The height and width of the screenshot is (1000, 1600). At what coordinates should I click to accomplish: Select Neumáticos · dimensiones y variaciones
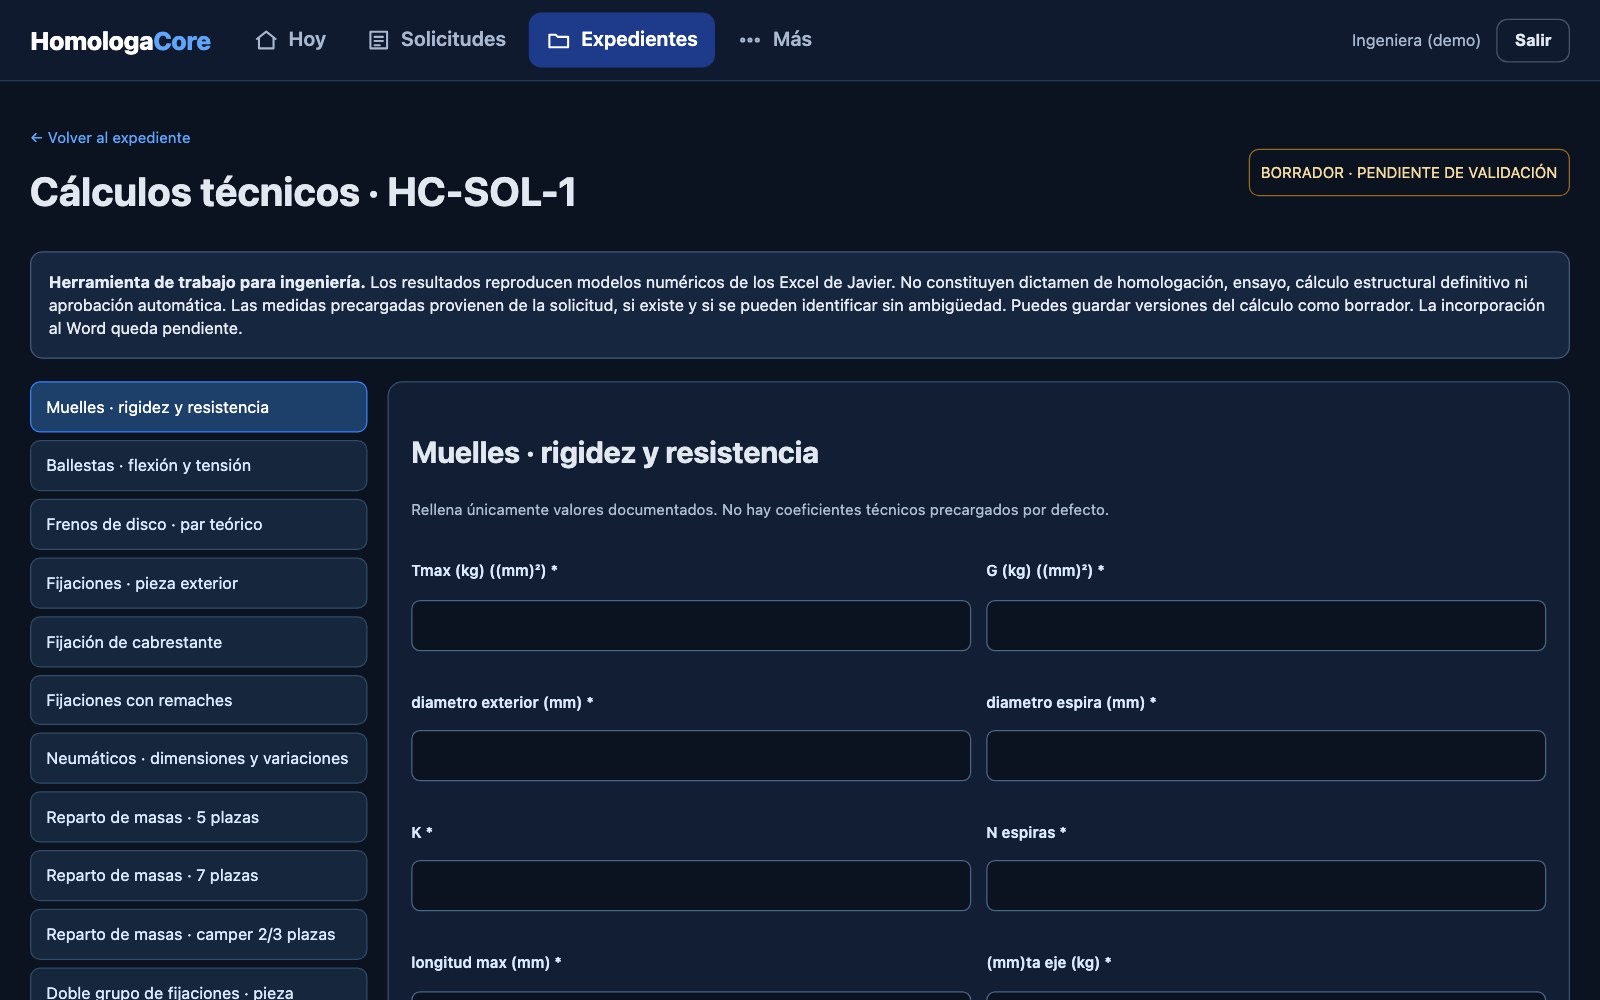point(198,758)
